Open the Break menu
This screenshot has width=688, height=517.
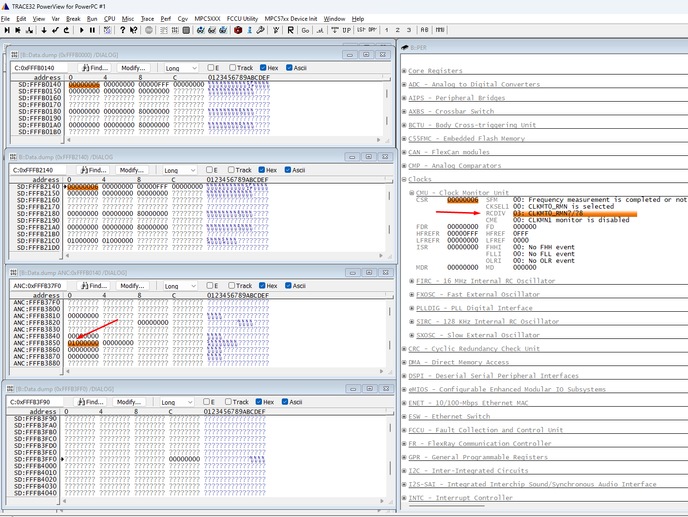(73, 19)
